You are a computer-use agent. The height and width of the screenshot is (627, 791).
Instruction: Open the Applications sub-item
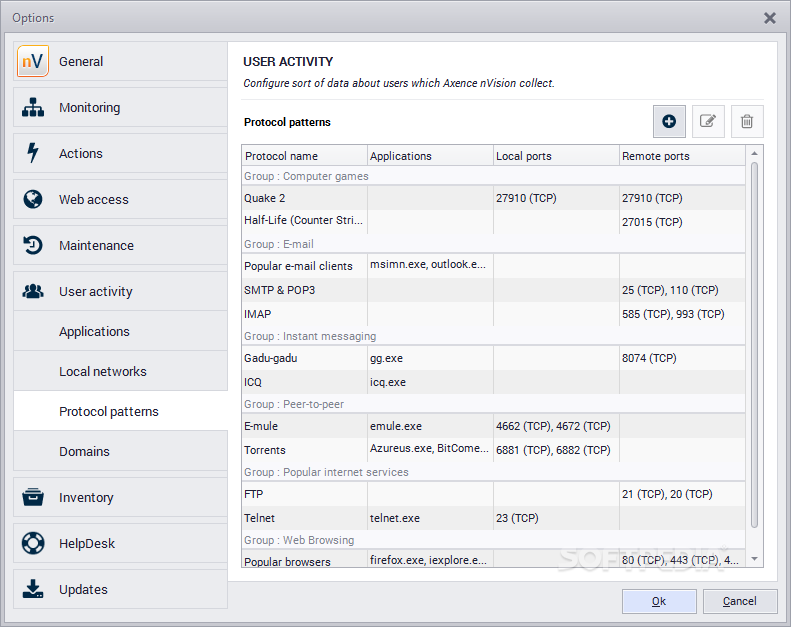(x=121, y=331)
